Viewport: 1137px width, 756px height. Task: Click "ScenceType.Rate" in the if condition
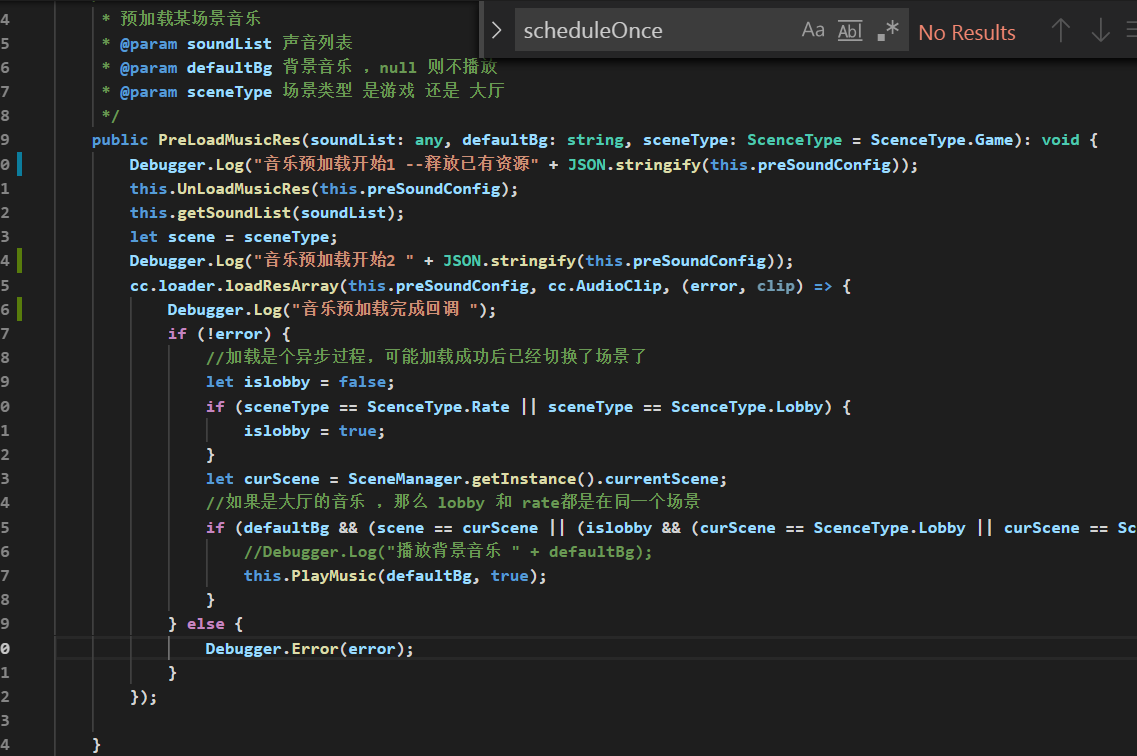pos(438,407)
